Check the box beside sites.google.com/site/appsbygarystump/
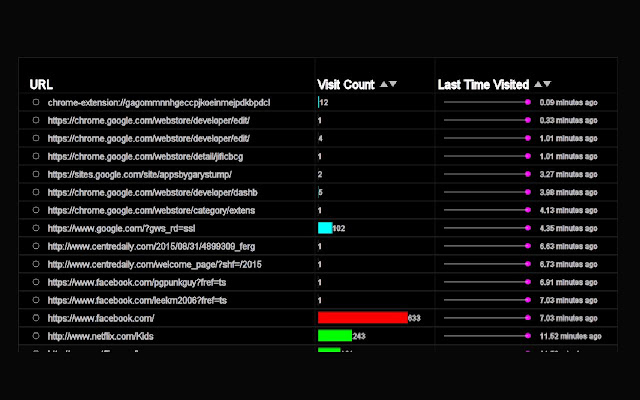Viewport: 640px width, 400px height. click(x=36, y=174)
